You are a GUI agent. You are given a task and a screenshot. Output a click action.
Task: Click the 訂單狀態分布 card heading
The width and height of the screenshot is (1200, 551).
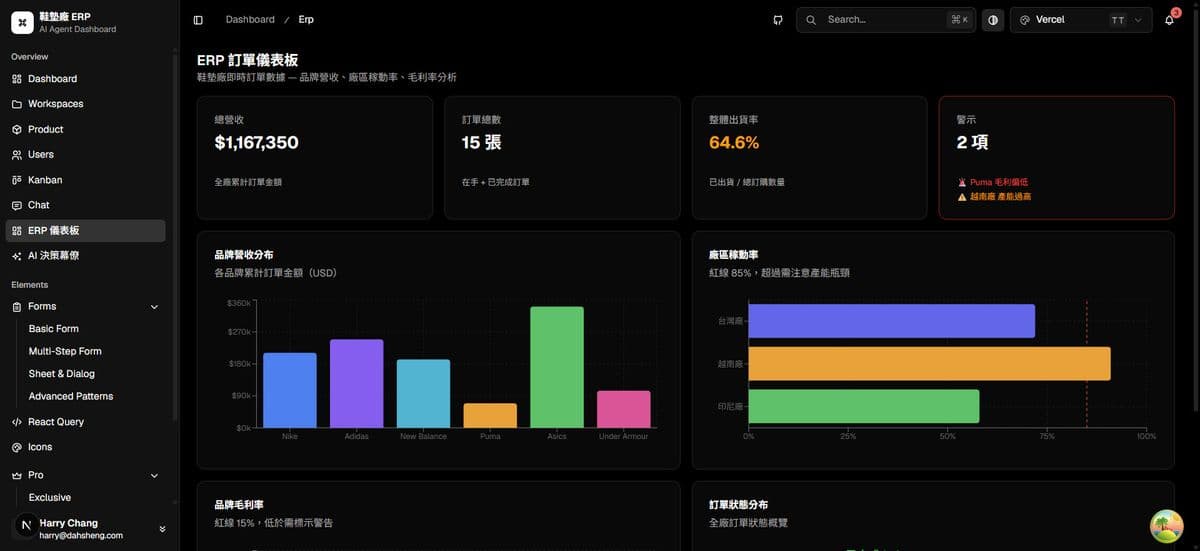(x=738, y=505)
